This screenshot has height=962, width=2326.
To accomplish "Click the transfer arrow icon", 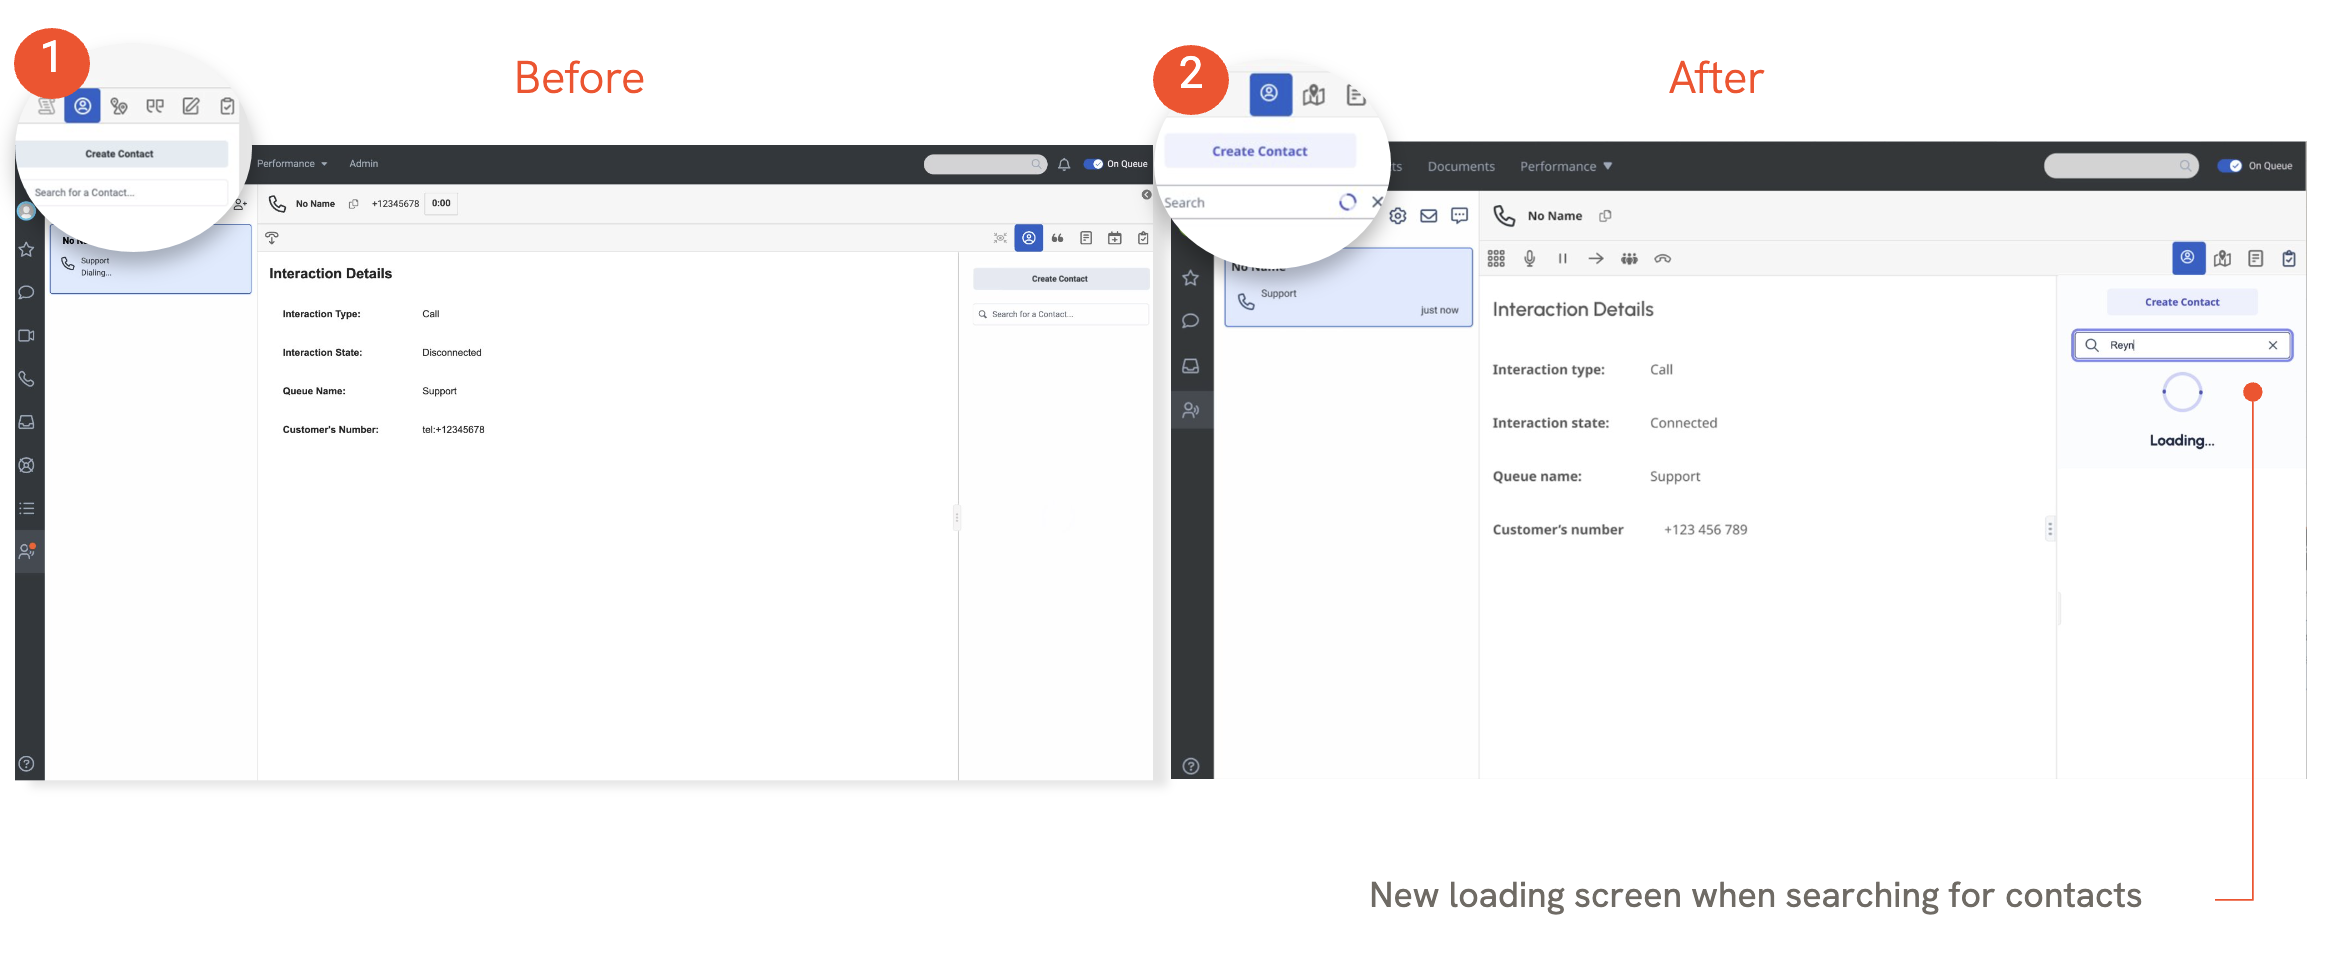I will click(1596, 259).
